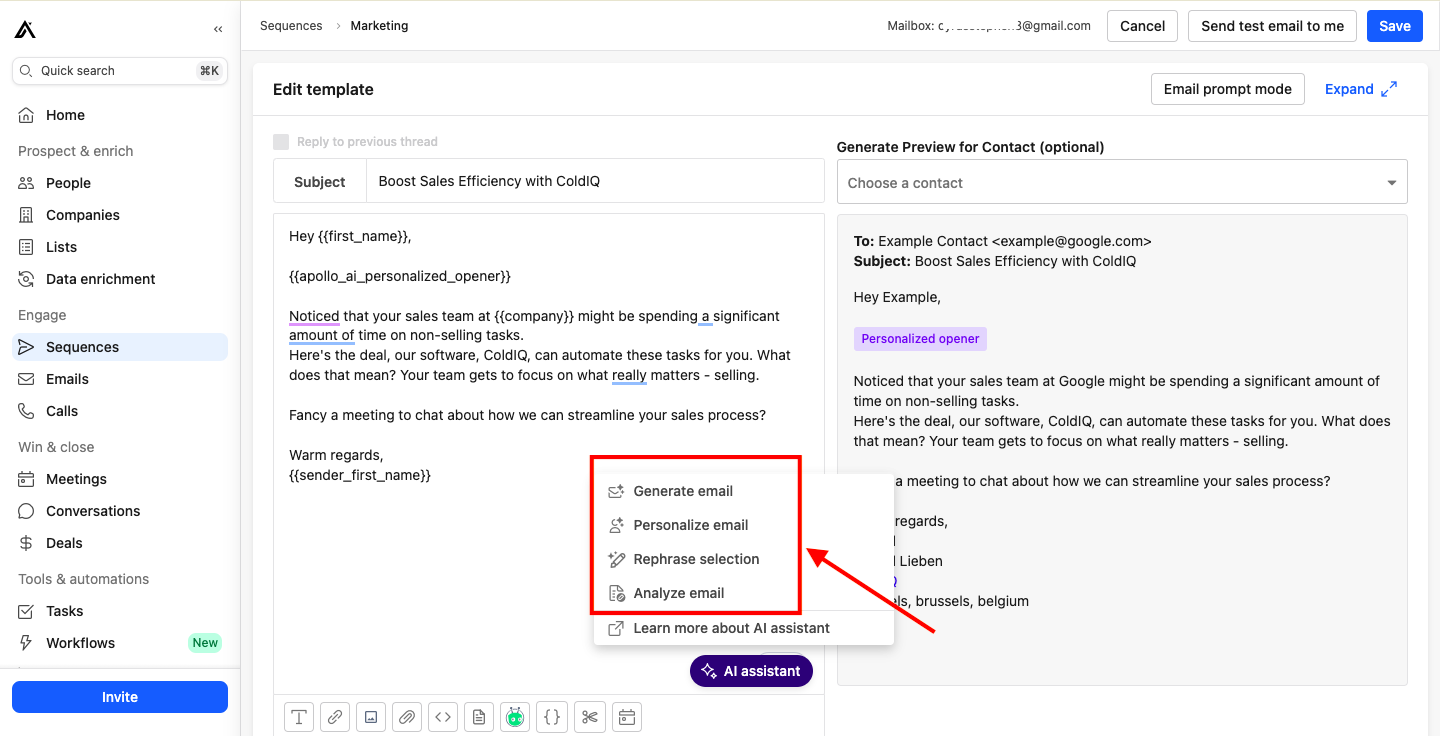The width and height of the screenshot is (1440, 736).
Task: Click the AI assistant button
Action: pos(751,671)
